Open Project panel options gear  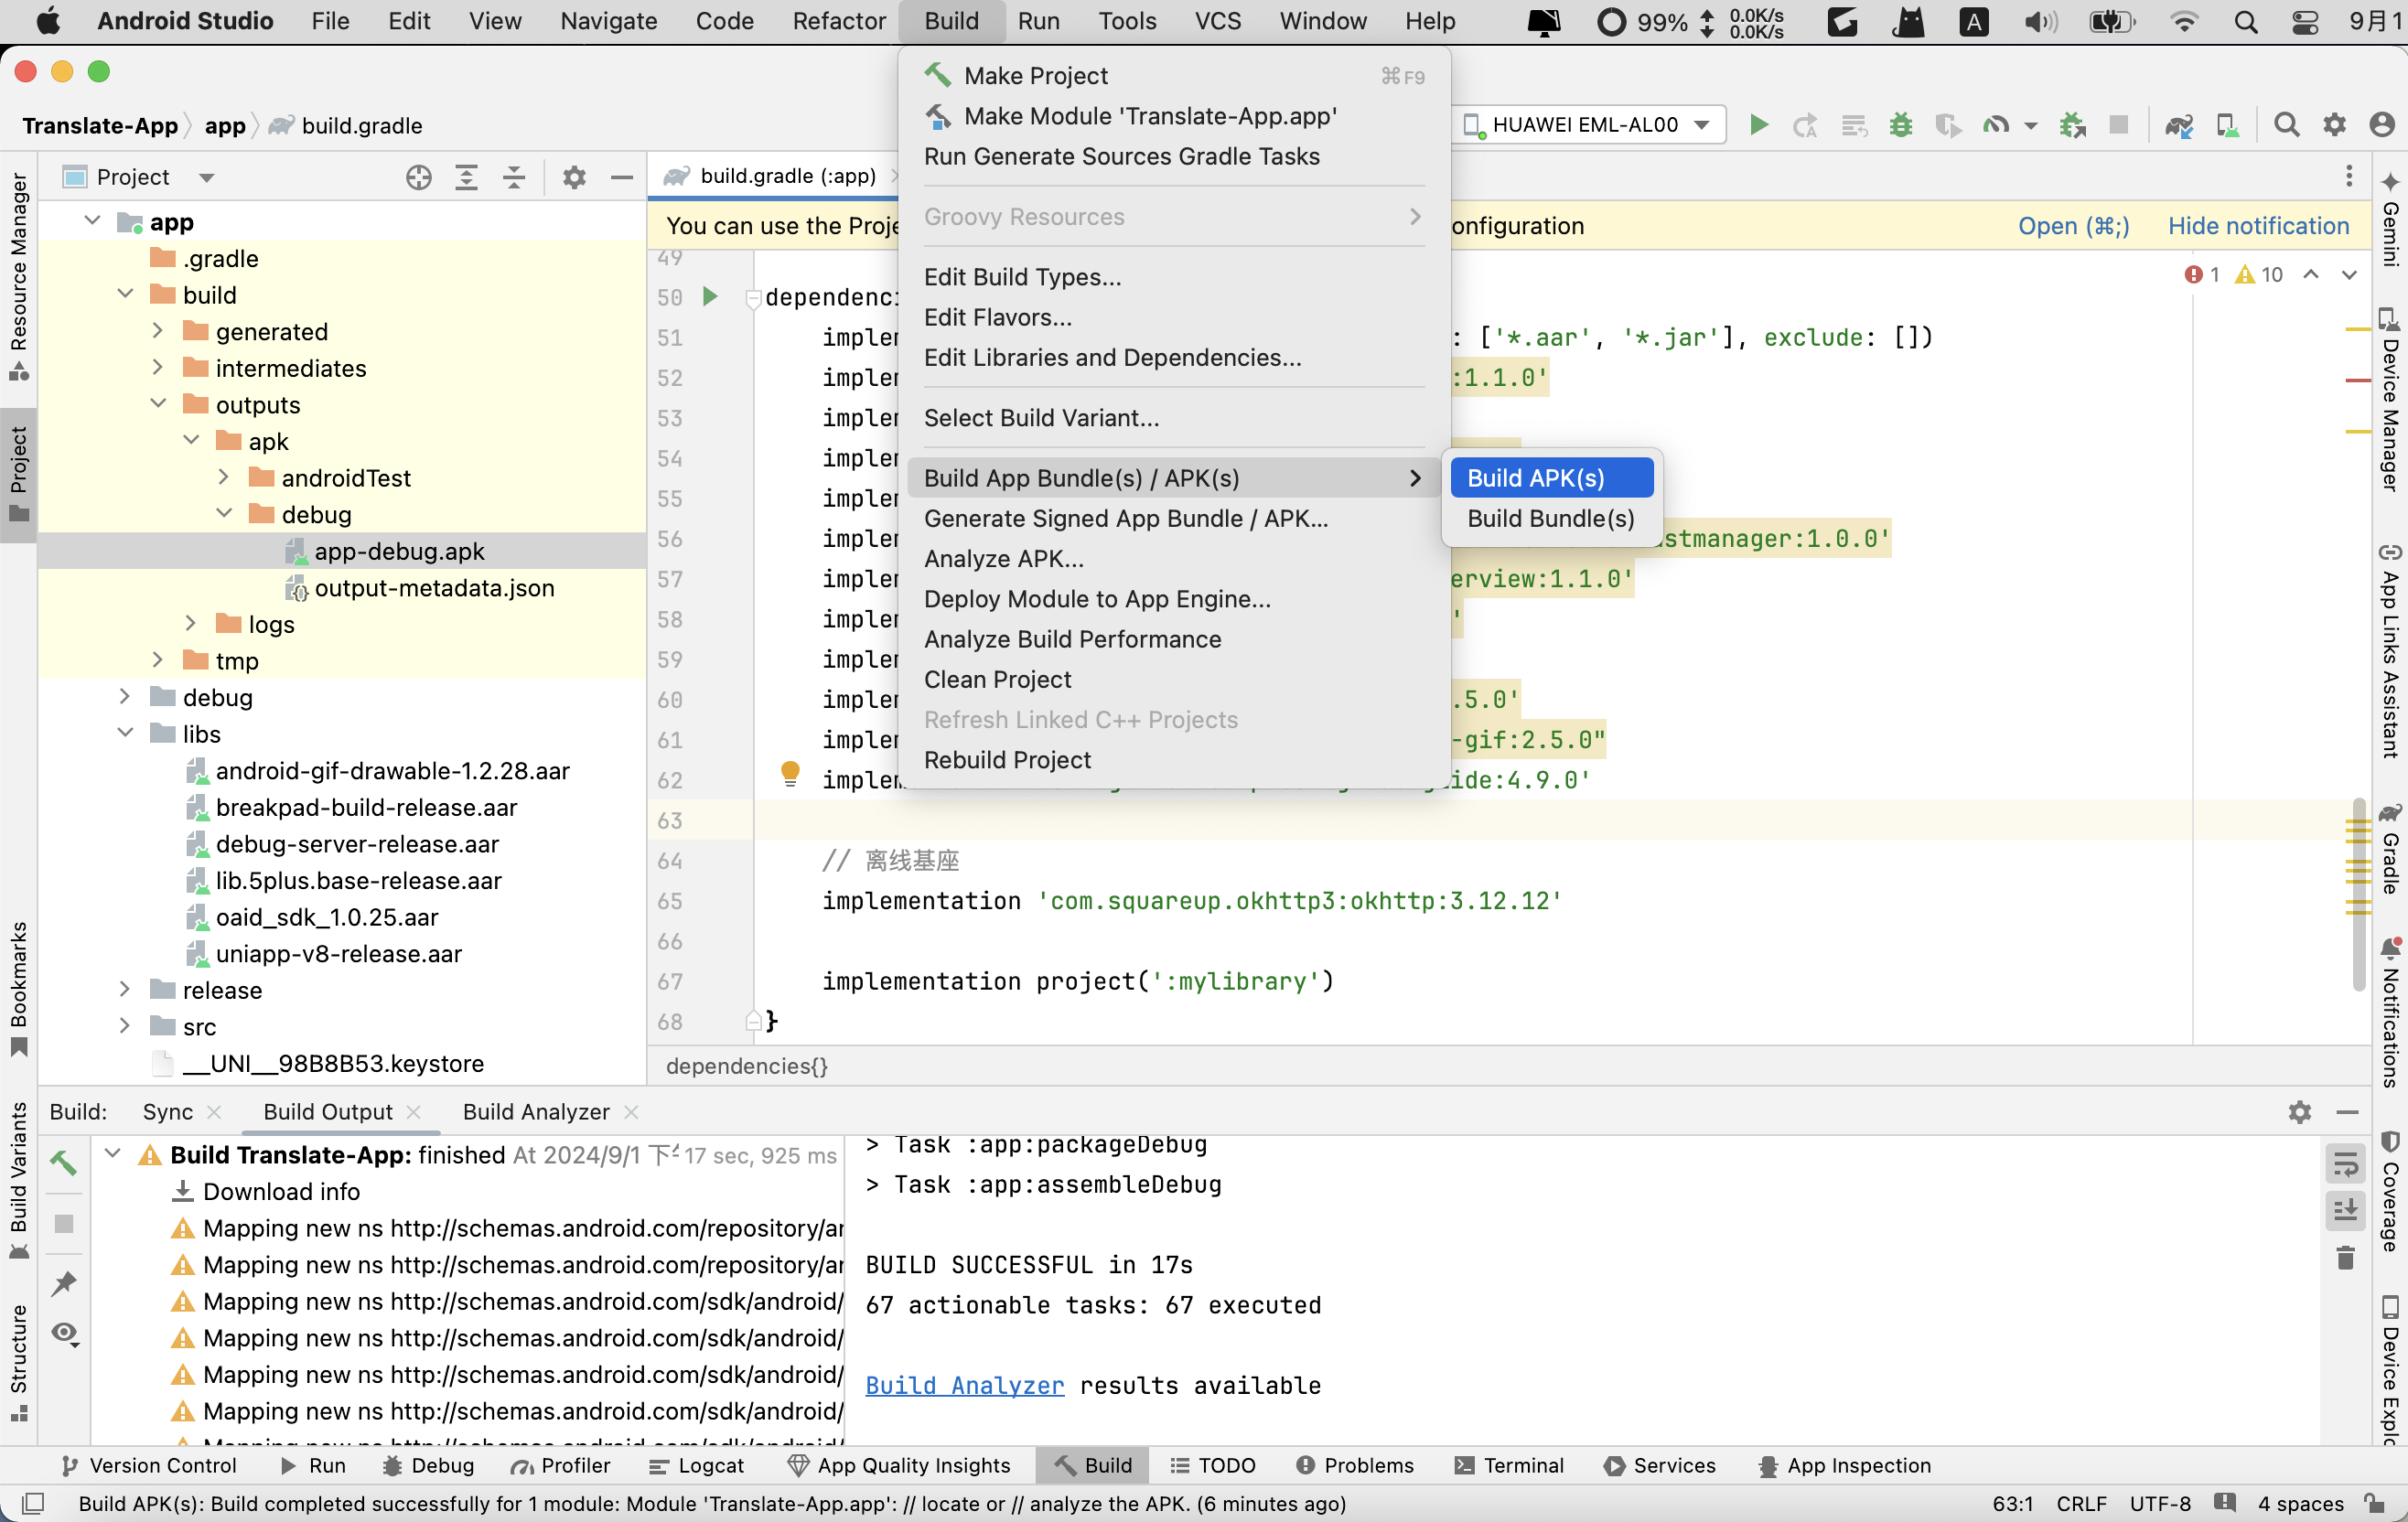pyautogui.click(x=574, y=178)
